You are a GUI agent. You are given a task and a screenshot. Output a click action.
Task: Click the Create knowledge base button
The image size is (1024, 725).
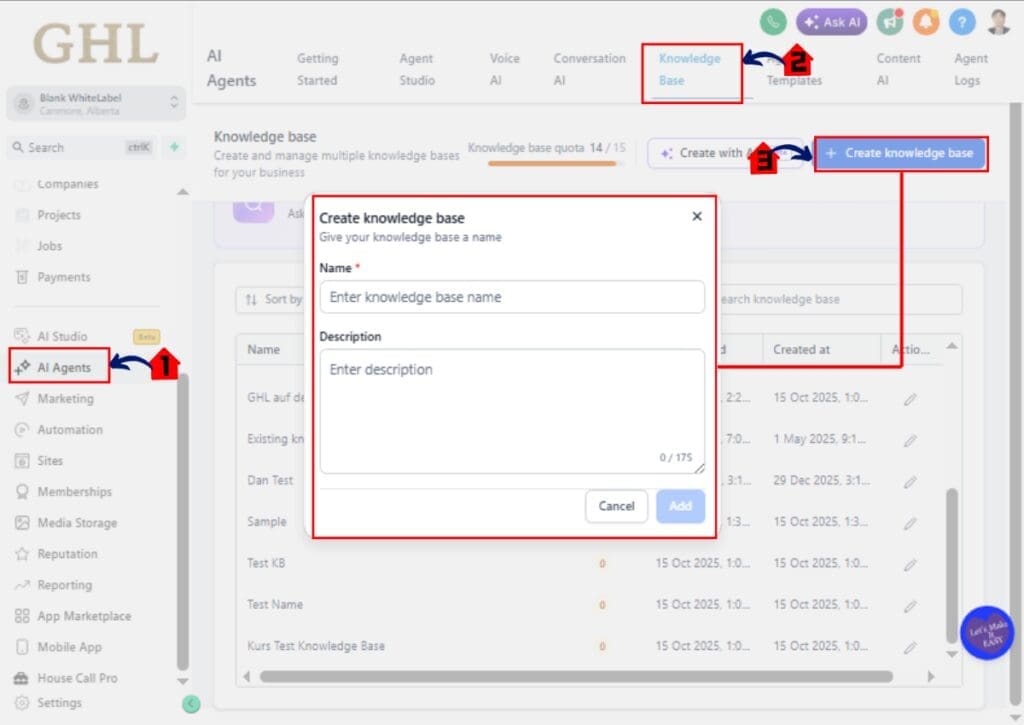[901, 153]
